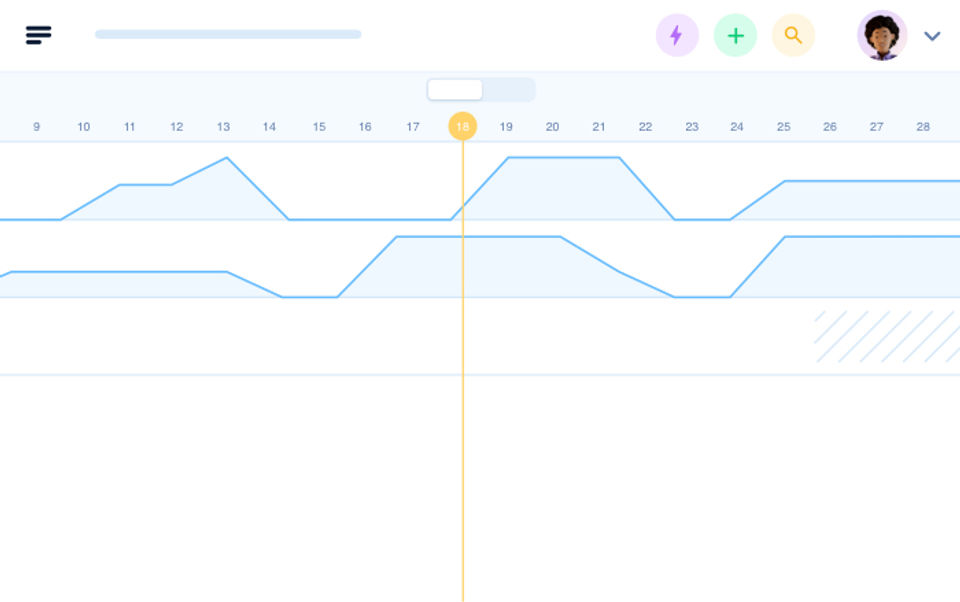960x602 pixels.
Task: Select the white left toggle segment
Action: point(455,90)
